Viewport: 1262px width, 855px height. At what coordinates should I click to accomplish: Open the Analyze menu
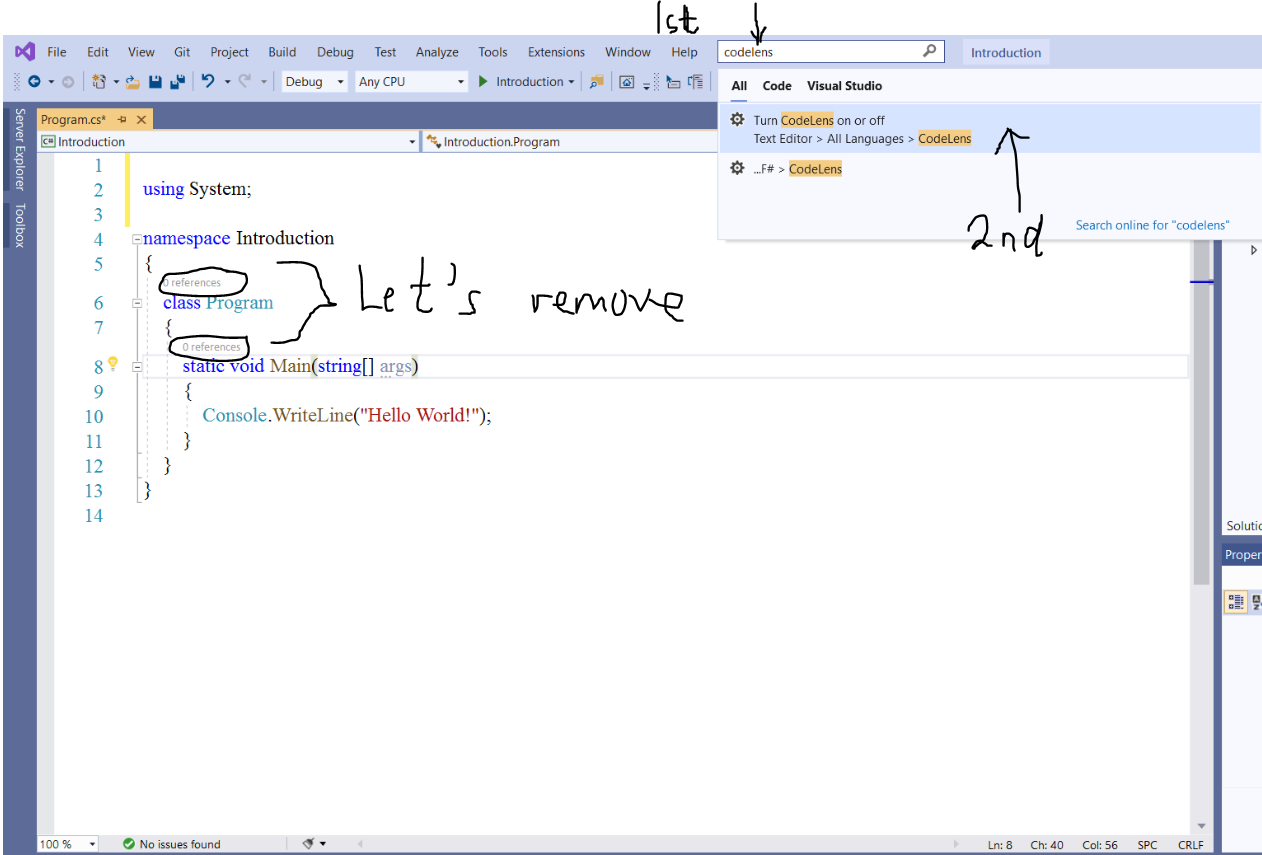[437, 52]
